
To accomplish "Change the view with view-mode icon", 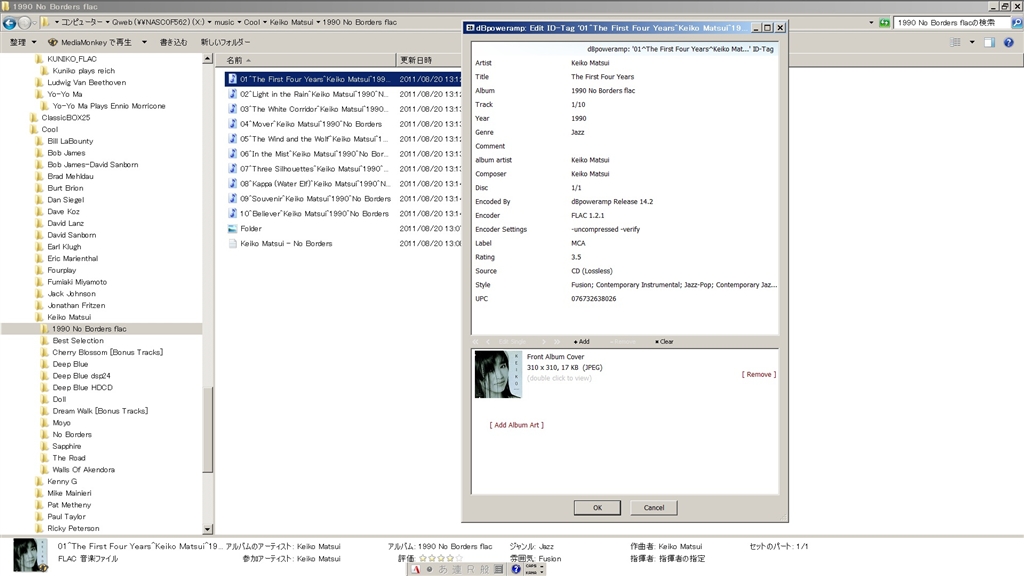I will (955, 42).
